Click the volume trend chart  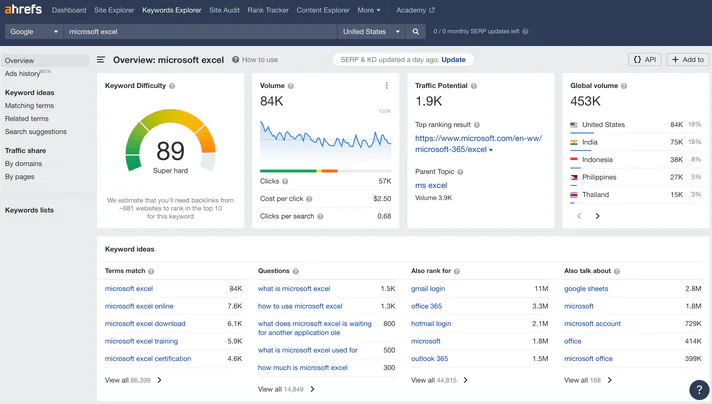tap(325, 138)
